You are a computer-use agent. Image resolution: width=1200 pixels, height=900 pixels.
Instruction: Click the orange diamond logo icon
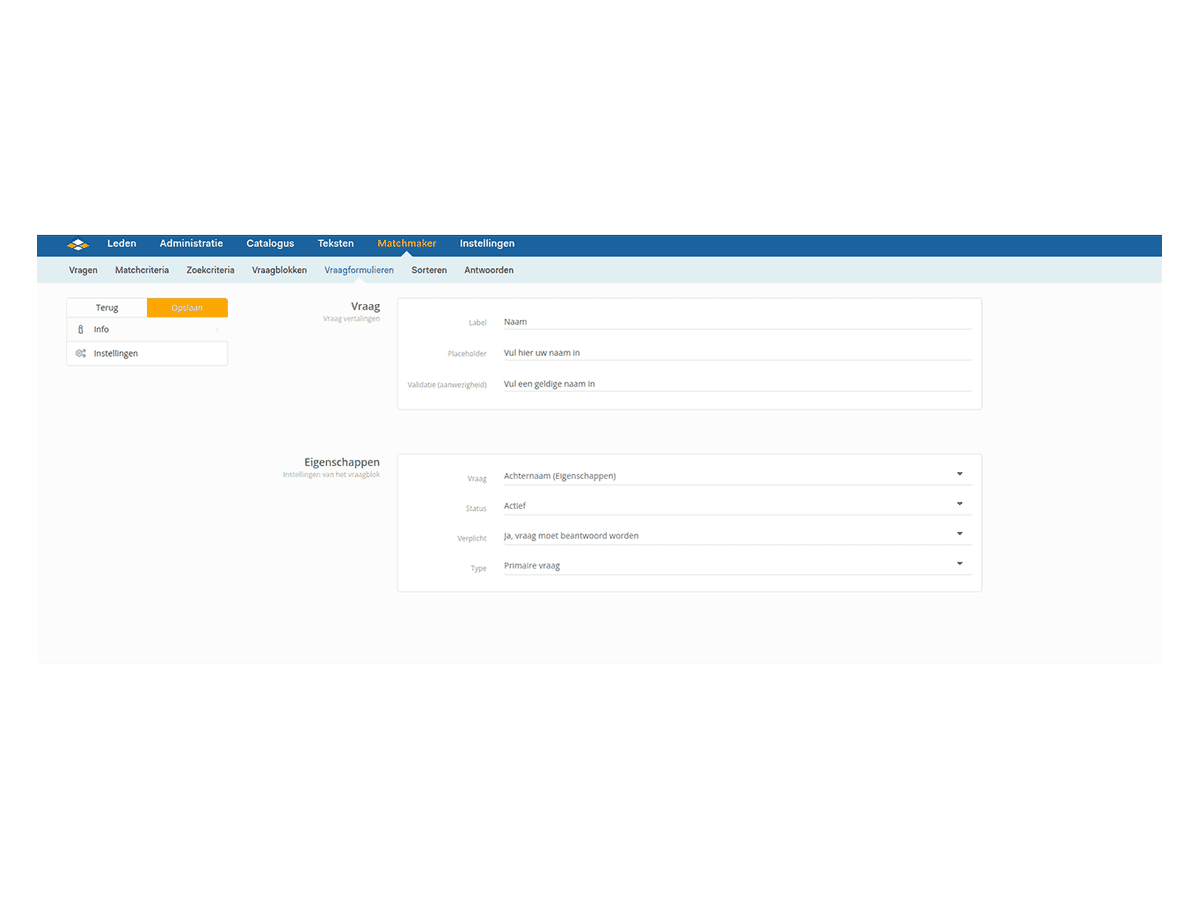(78, 244)
